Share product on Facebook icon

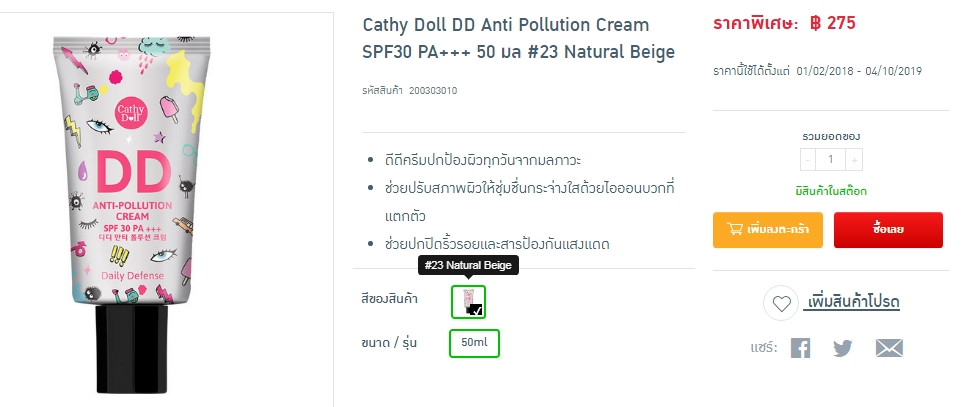coord(800,349)
